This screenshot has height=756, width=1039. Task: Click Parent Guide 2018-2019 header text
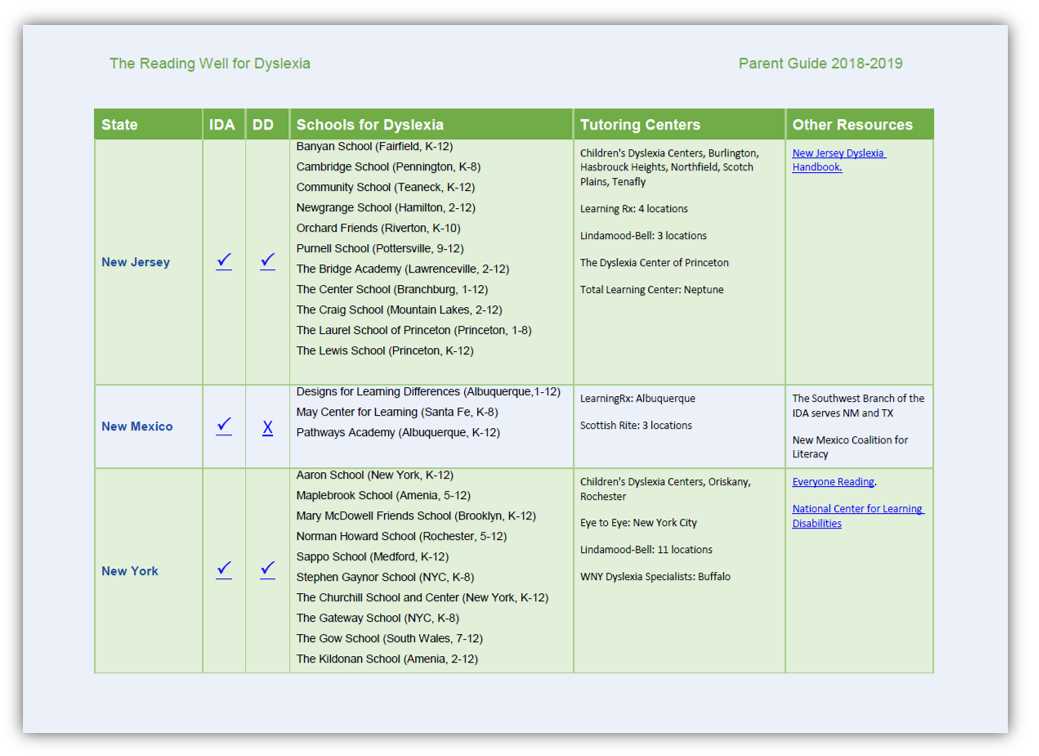pos(820,64)
